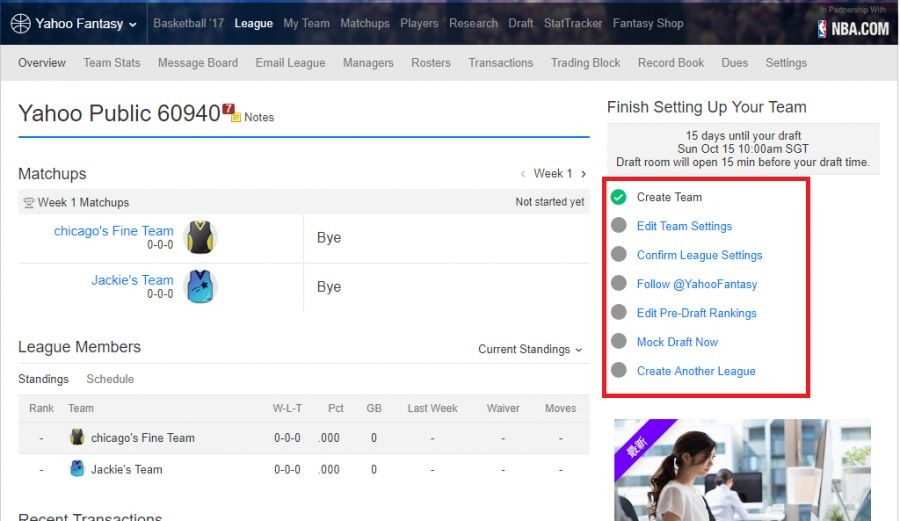Click the red notification badge near league title
900x521 pixels.
[228, 108]
